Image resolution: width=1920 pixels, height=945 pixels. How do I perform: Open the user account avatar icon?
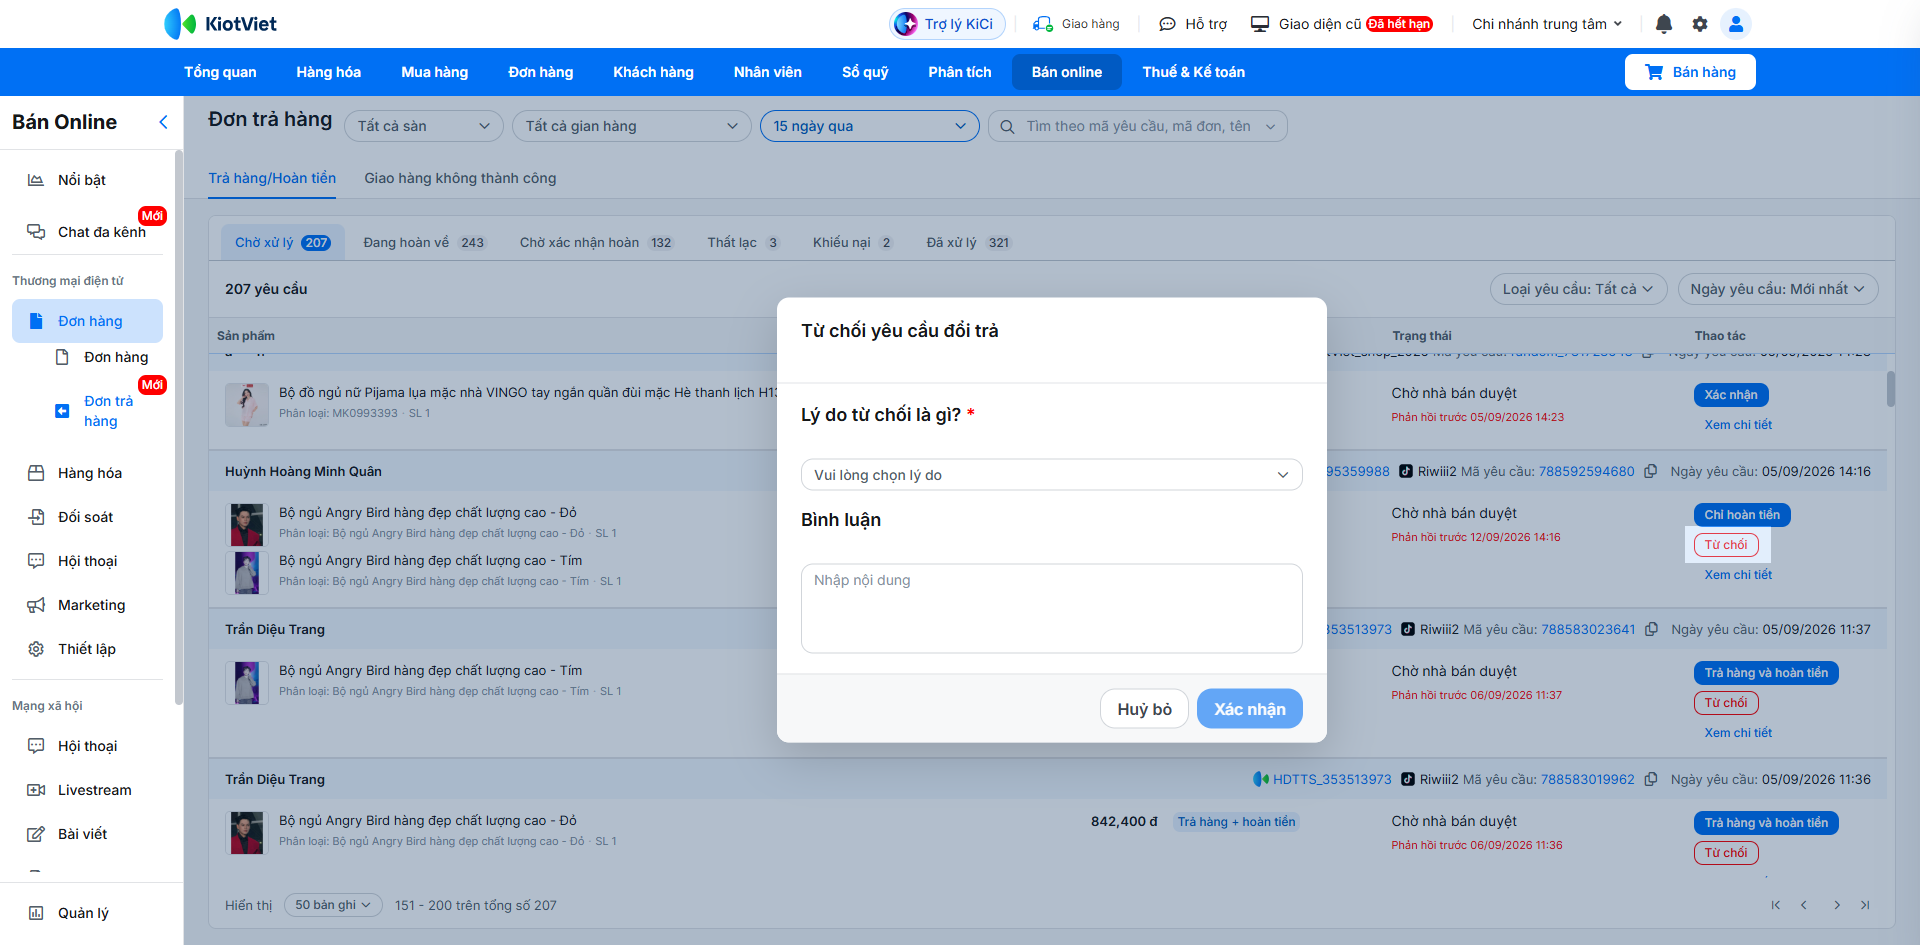1736,24
